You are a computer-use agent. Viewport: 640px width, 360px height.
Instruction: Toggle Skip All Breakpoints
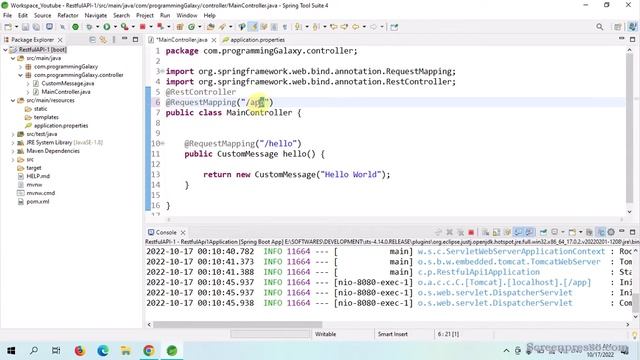pyautogui.click(x=62, y=27)
